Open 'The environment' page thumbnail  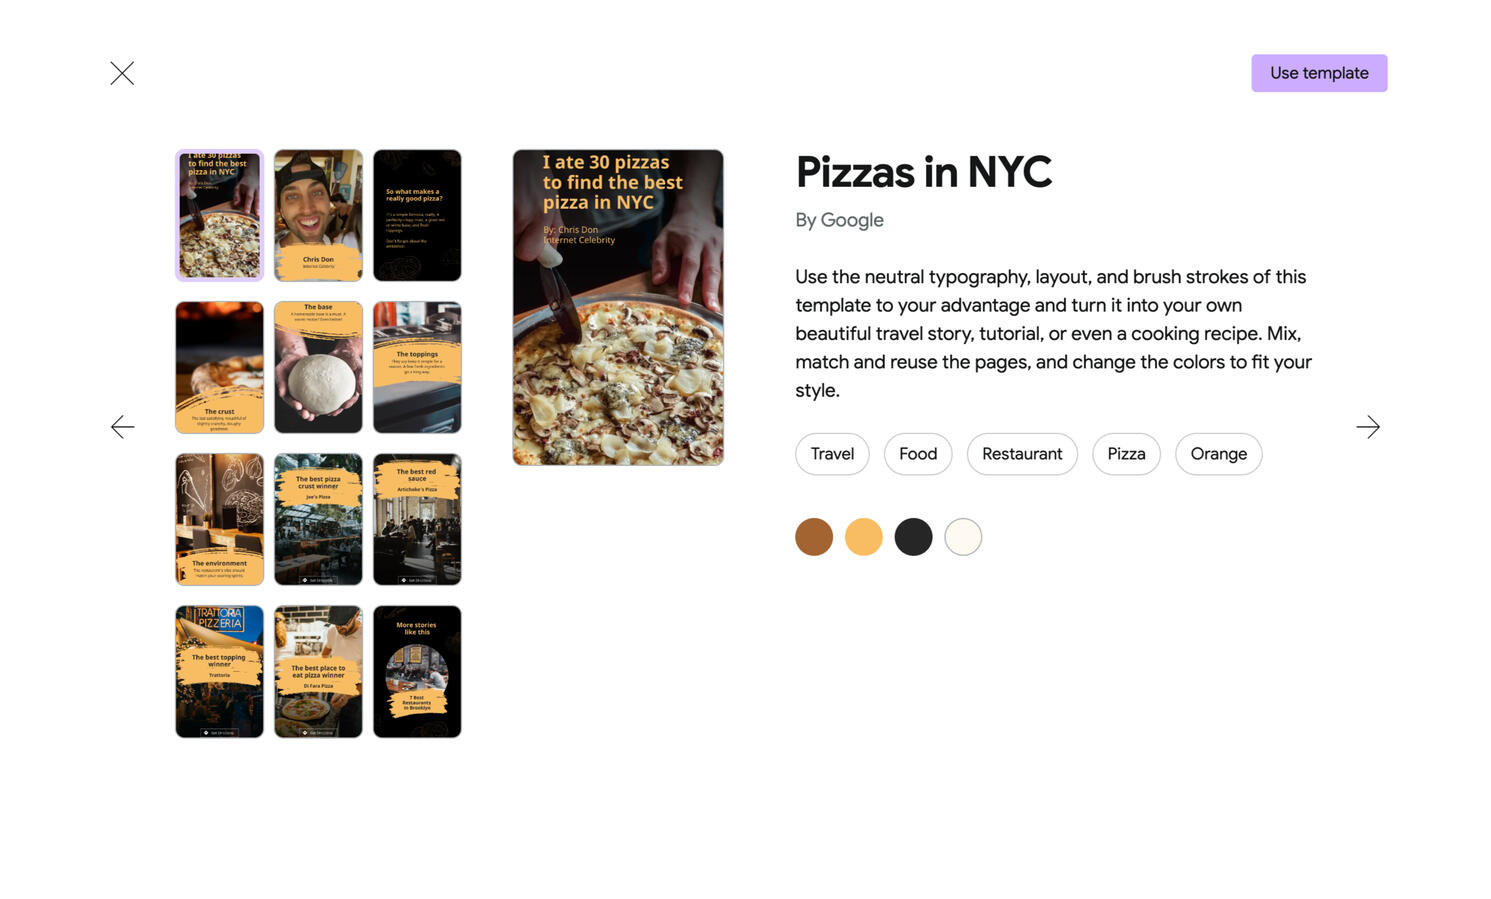(219, 519)
